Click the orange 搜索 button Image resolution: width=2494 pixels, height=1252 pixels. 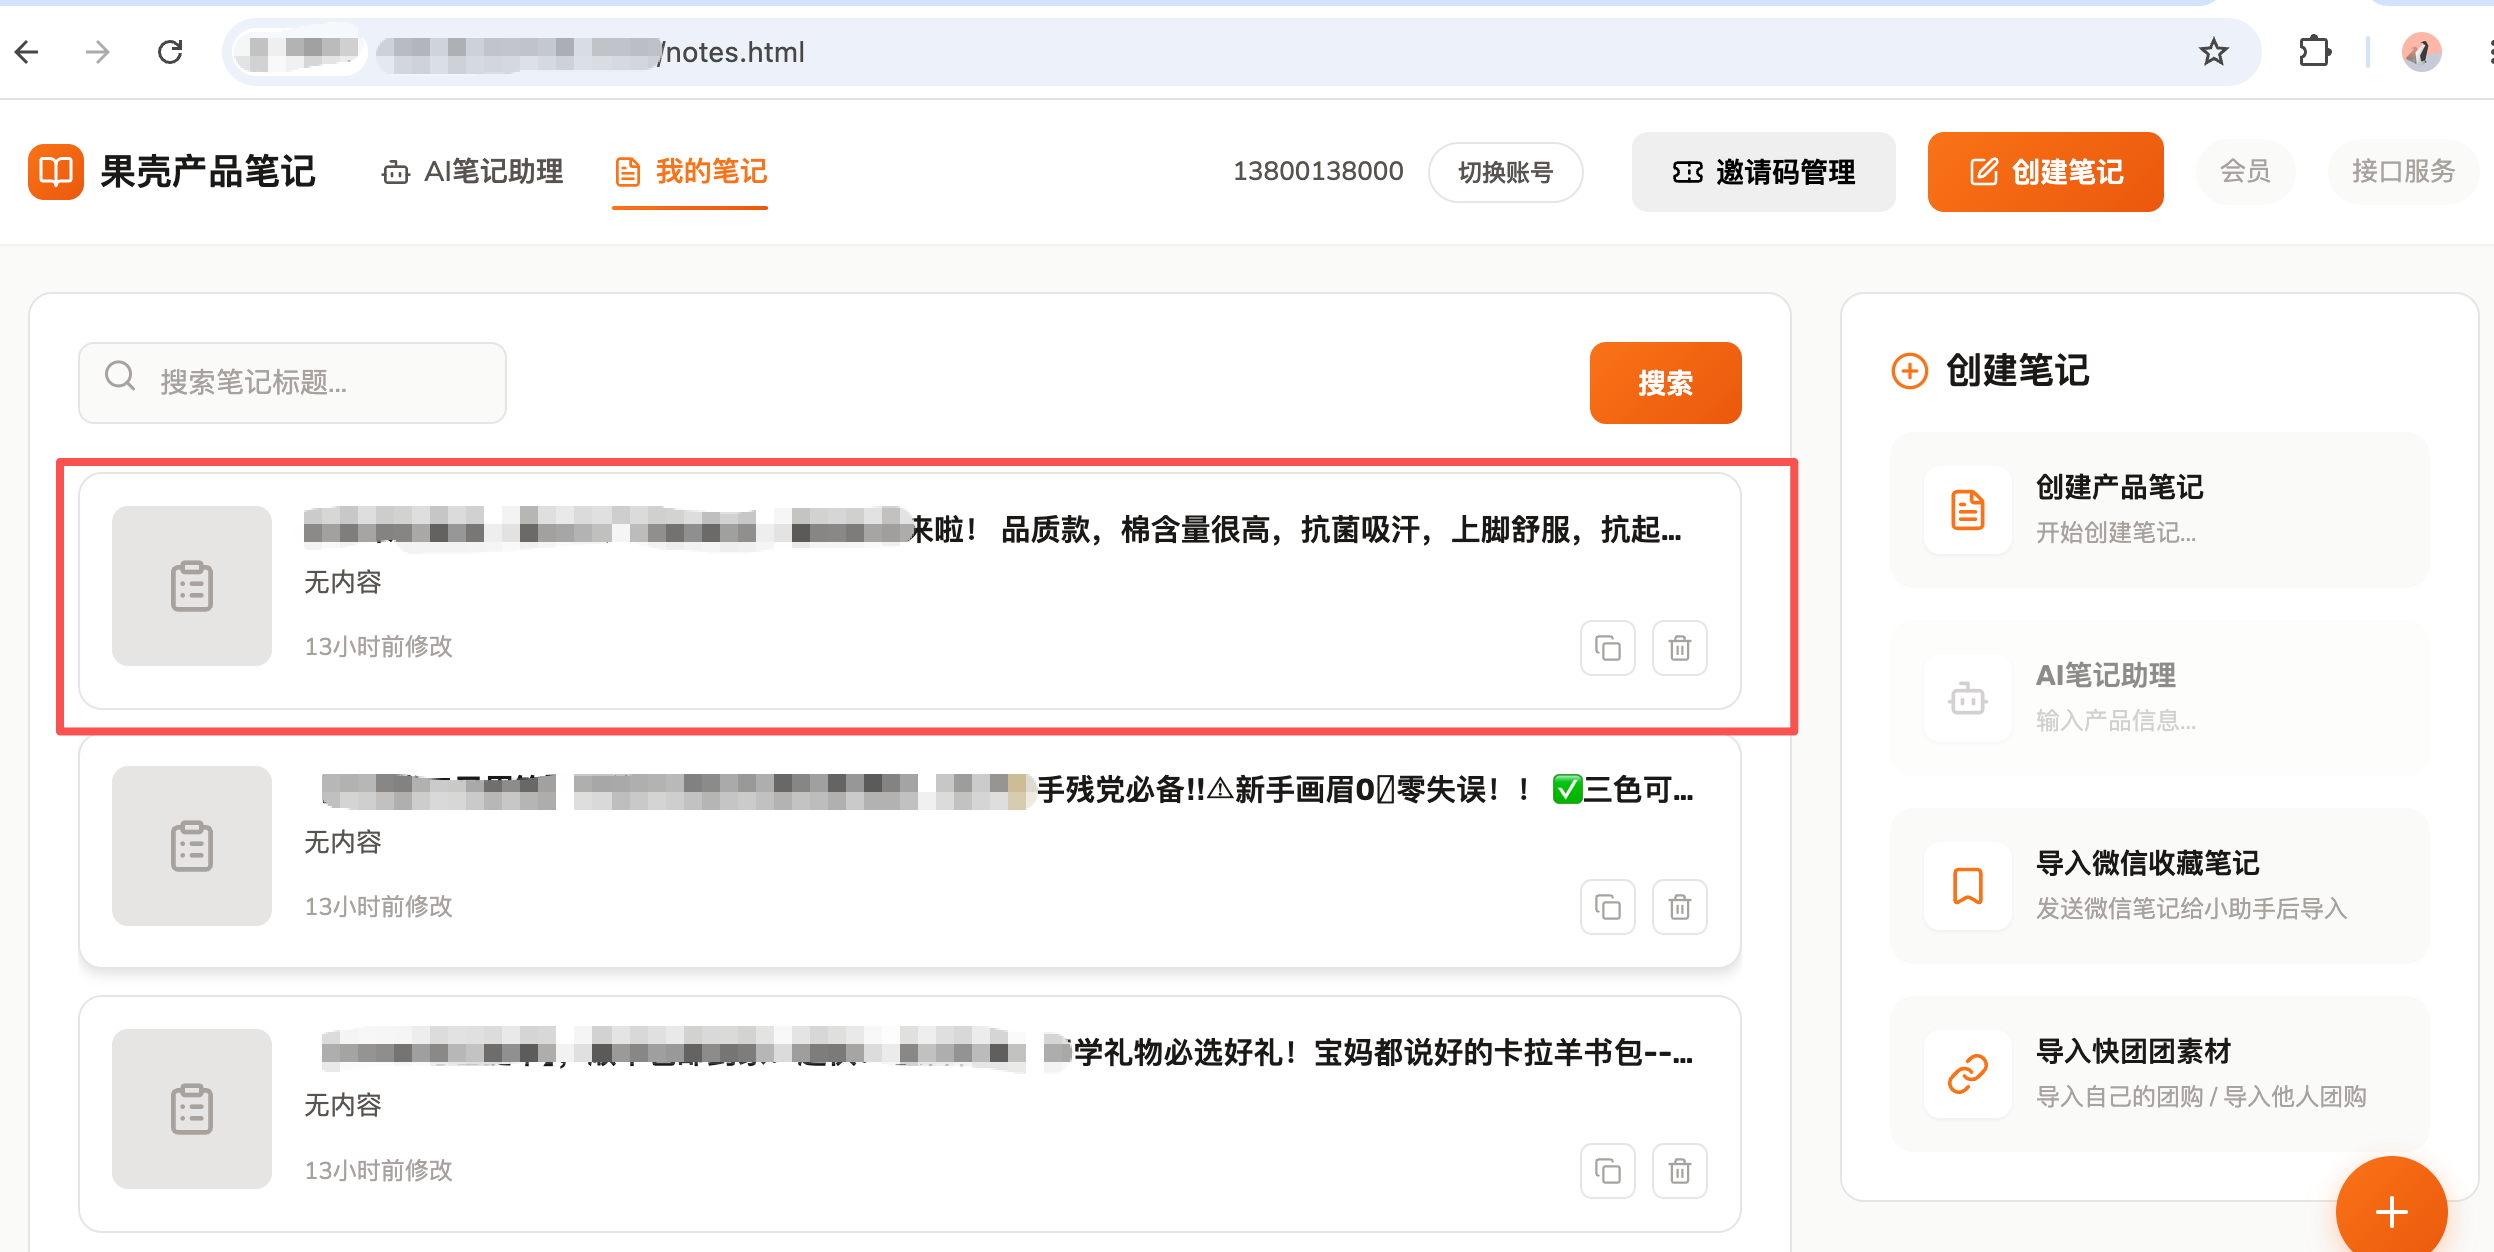pos(1665,382)
